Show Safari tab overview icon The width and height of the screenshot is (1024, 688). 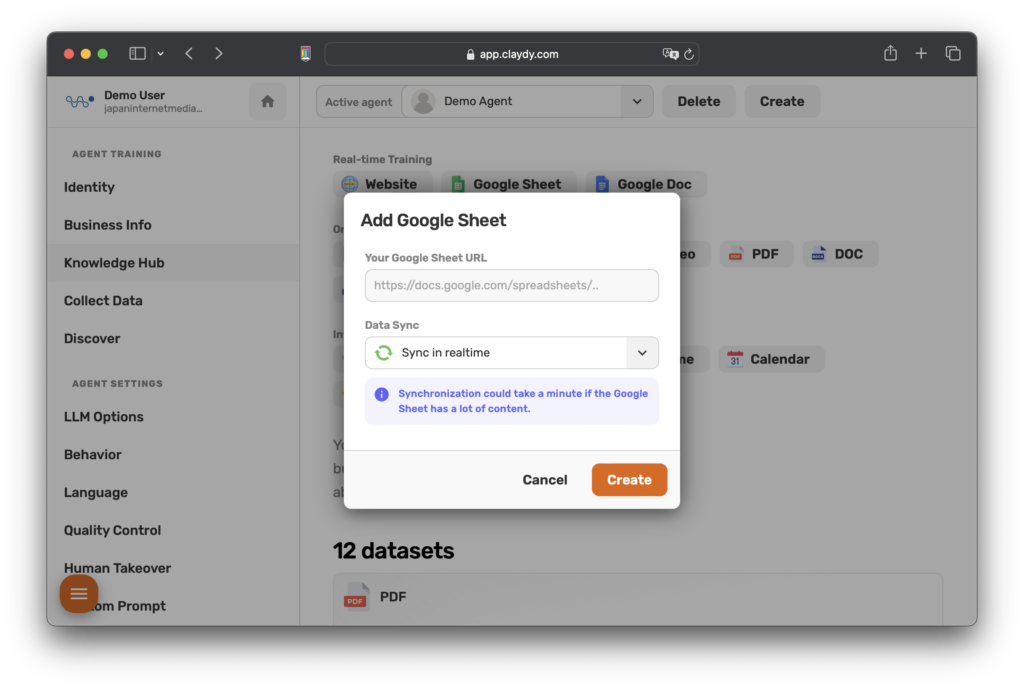tap(953, 53)
